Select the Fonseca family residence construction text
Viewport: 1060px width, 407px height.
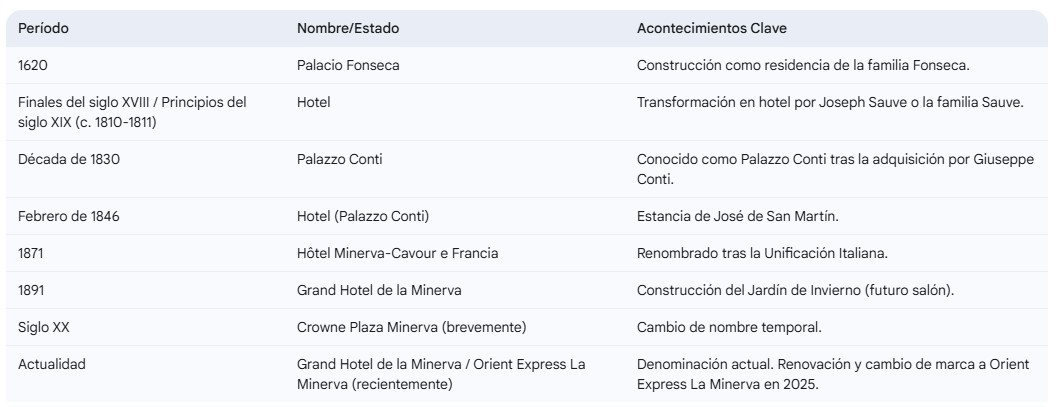pyautogui.click(x=803, y=66)
